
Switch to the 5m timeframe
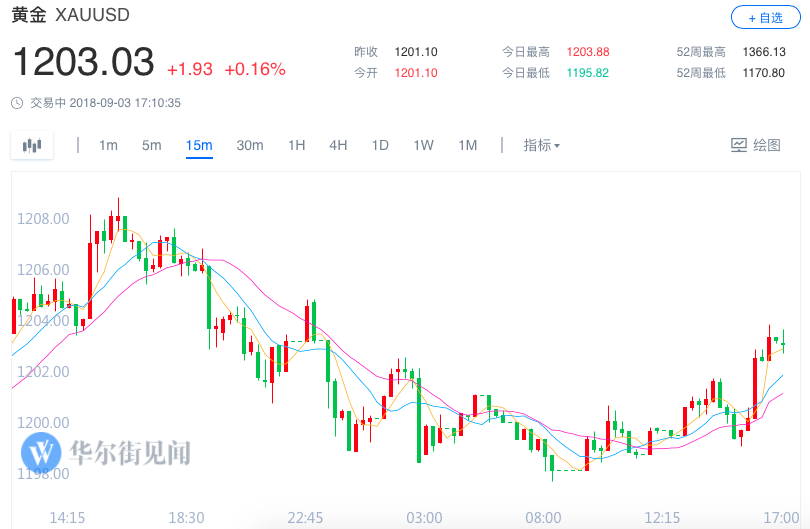pyautogui.click(x=151, y=145)
